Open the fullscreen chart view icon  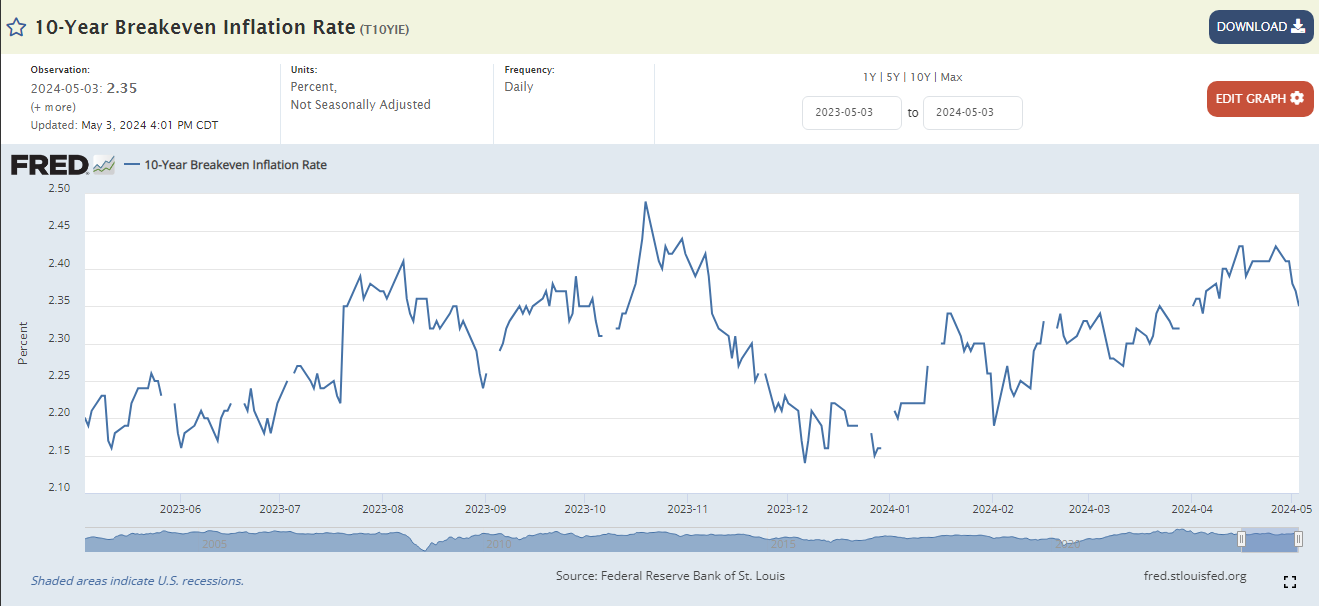point(1289,582)
